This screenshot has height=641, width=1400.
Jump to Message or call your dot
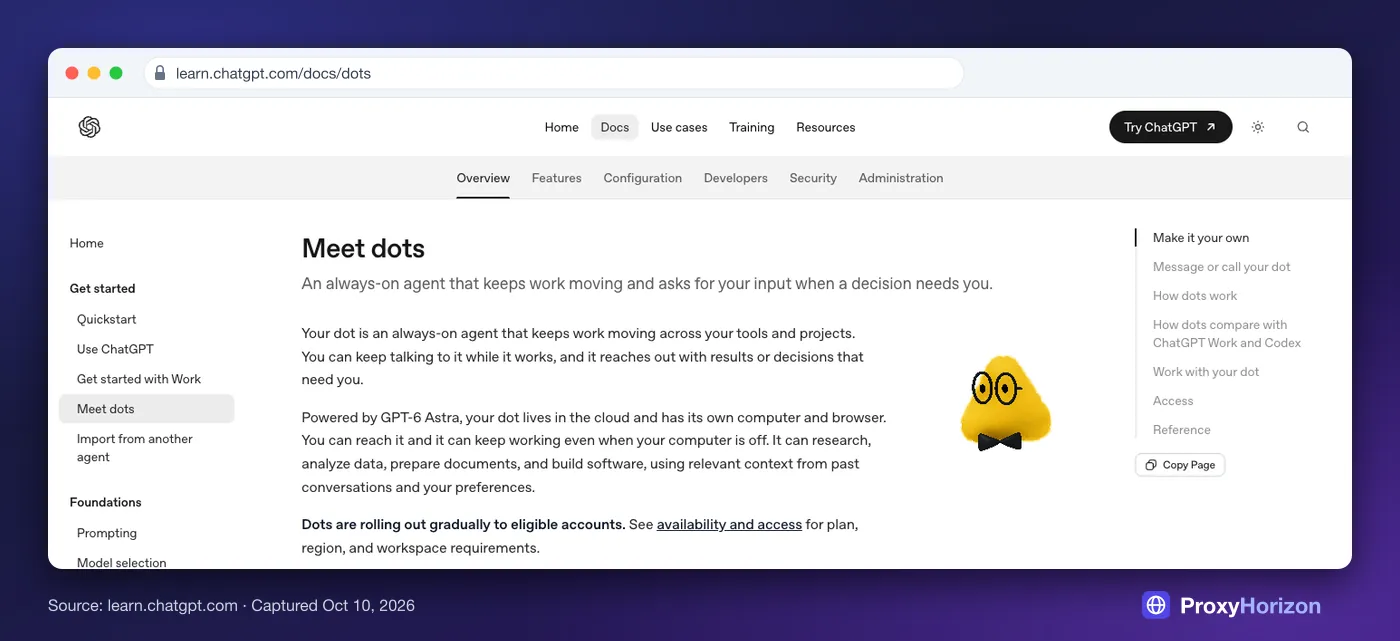coord(1222,267)
